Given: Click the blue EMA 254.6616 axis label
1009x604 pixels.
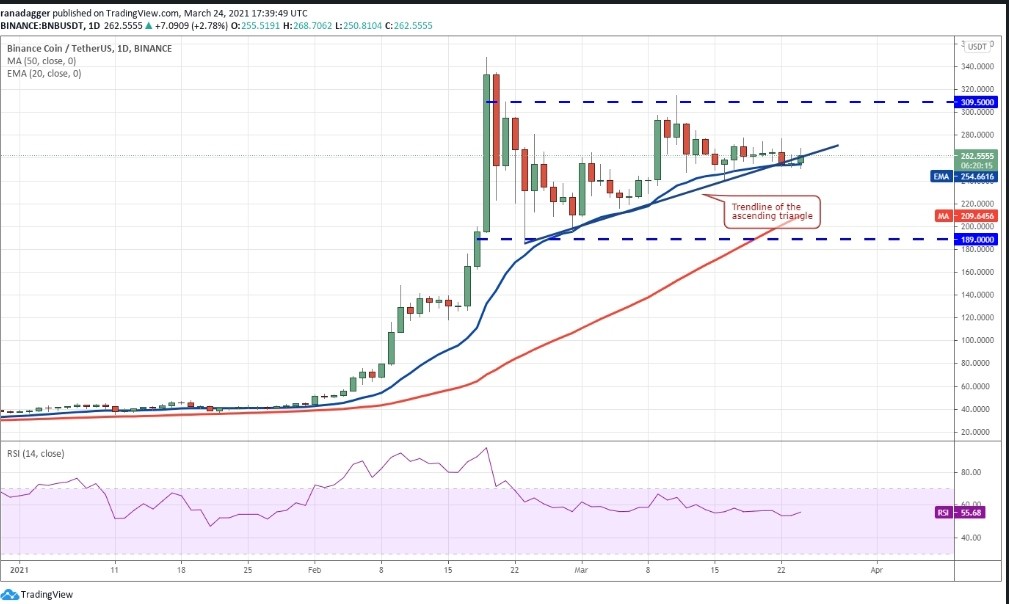Looking at the screenshot, I should pyautogui.click(x=963, y=176).
